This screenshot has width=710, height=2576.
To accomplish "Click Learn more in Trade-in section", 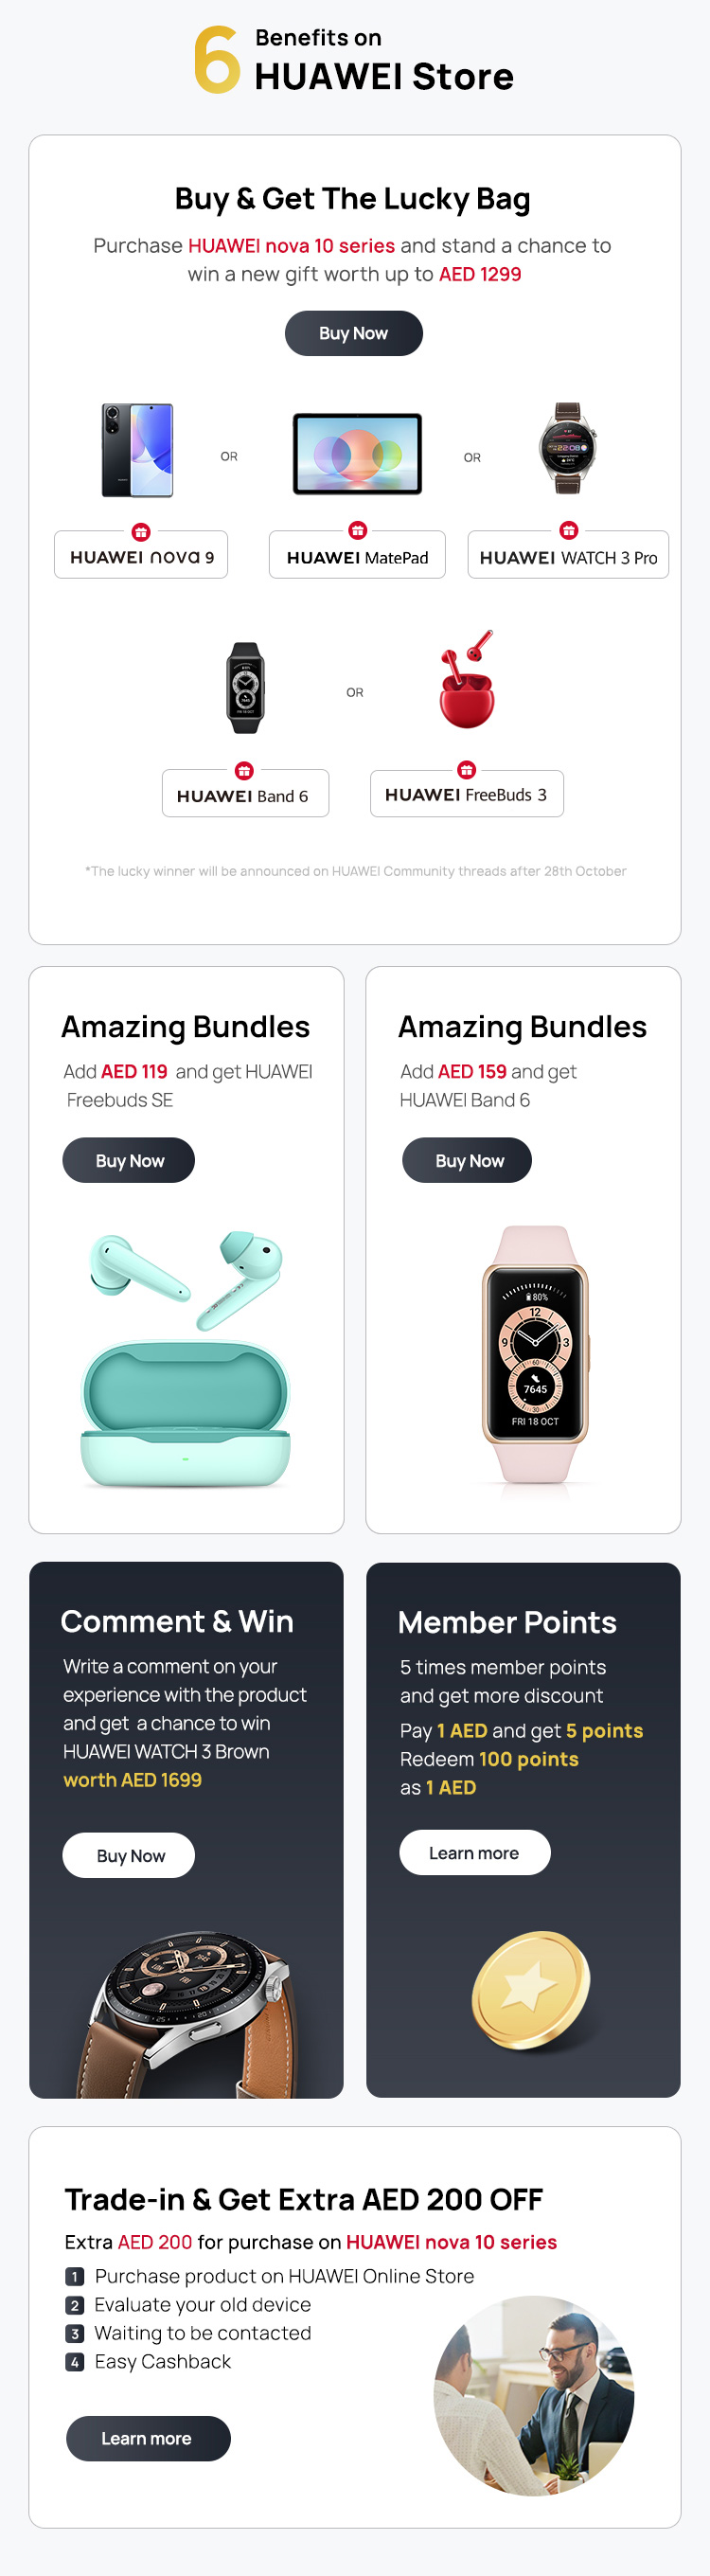I will tap(147, 2438).
